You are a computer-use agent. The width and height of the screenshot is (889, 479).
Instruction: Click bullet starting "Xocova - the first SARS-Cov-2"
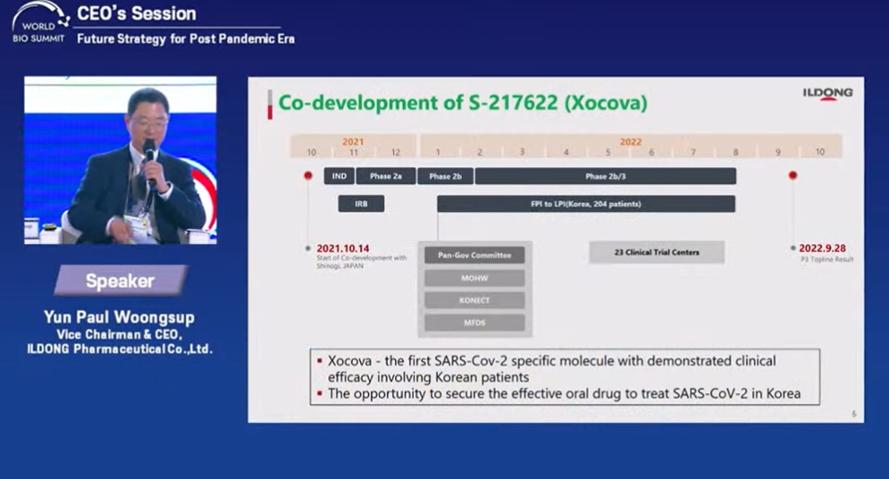(552, 368)
